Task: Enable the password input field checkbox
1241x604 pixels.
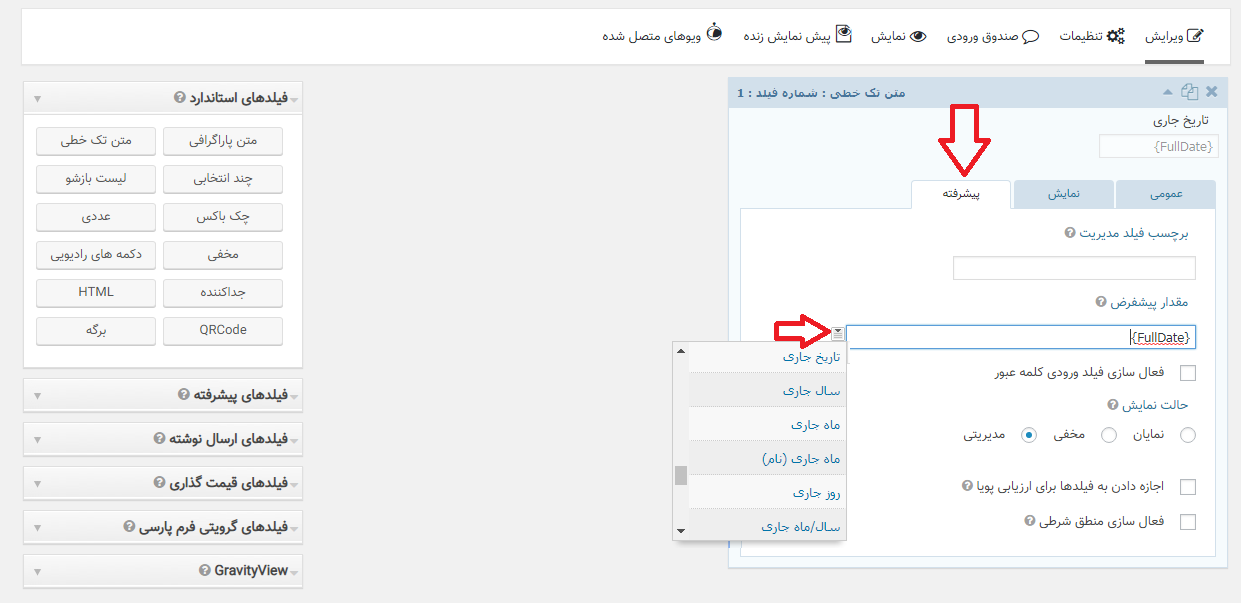Action: [x=1189, y=373]
